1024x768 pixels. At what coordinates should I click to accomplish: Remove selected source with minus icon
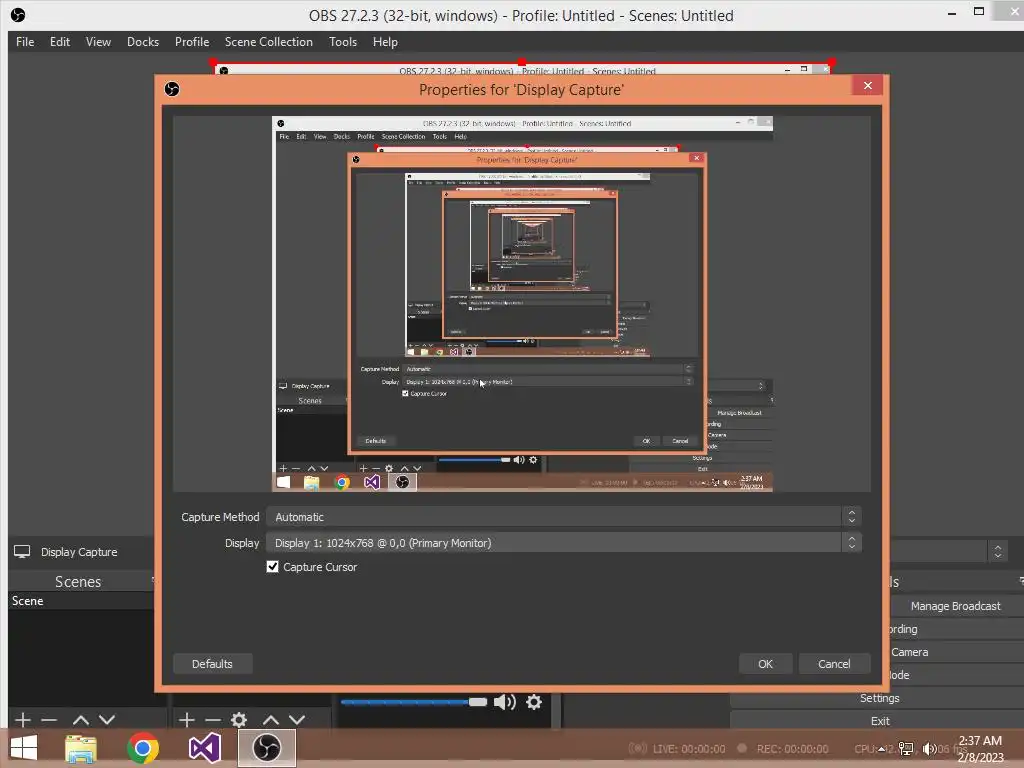coord(213,720)
